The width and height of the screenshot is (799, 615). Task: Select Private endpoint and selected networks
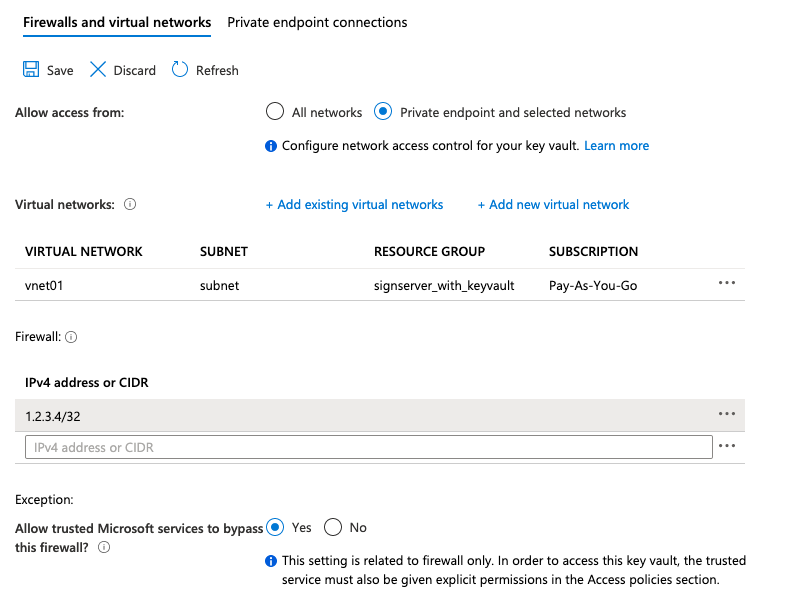[x=383, y=112]
